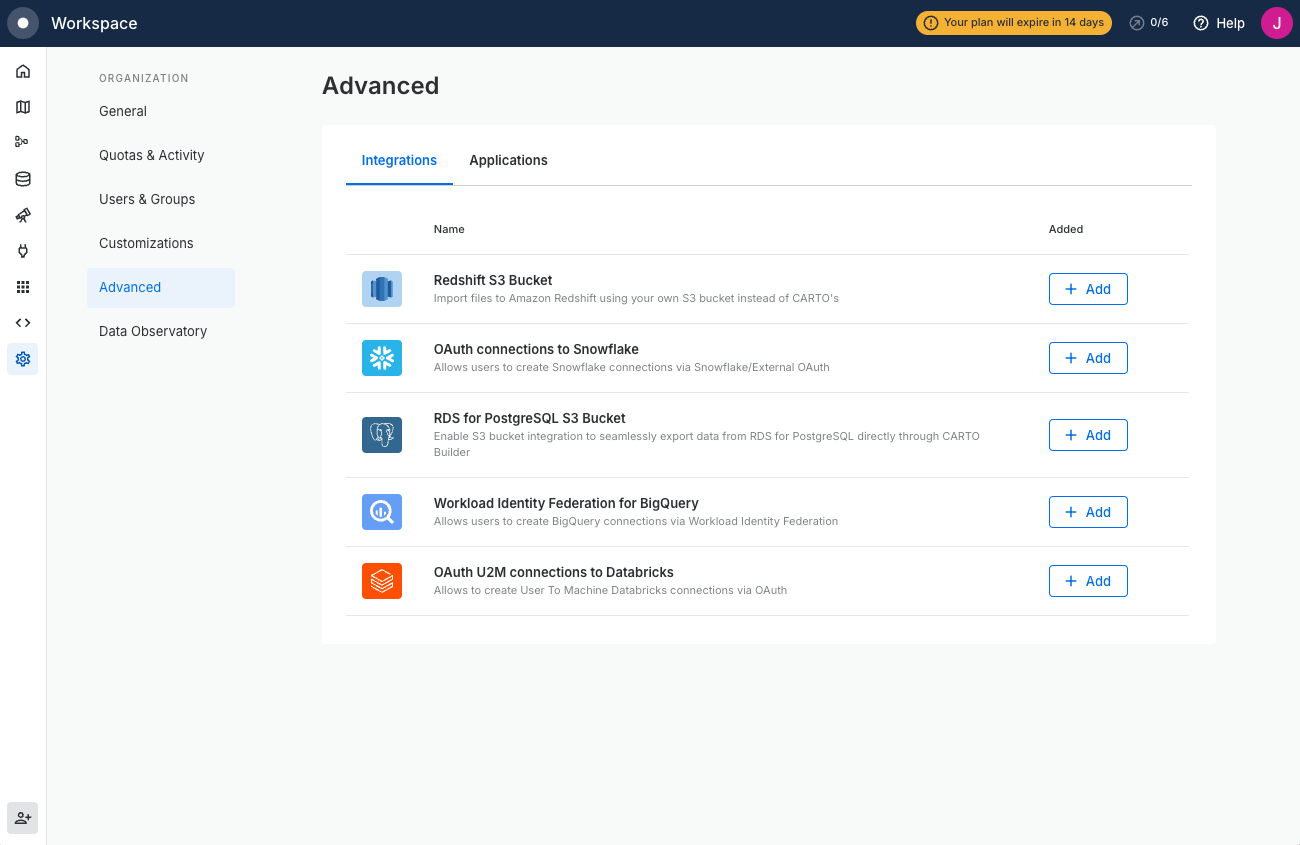
Task: Add OAuth connections to Snowflake
Action: (1087, 358)
